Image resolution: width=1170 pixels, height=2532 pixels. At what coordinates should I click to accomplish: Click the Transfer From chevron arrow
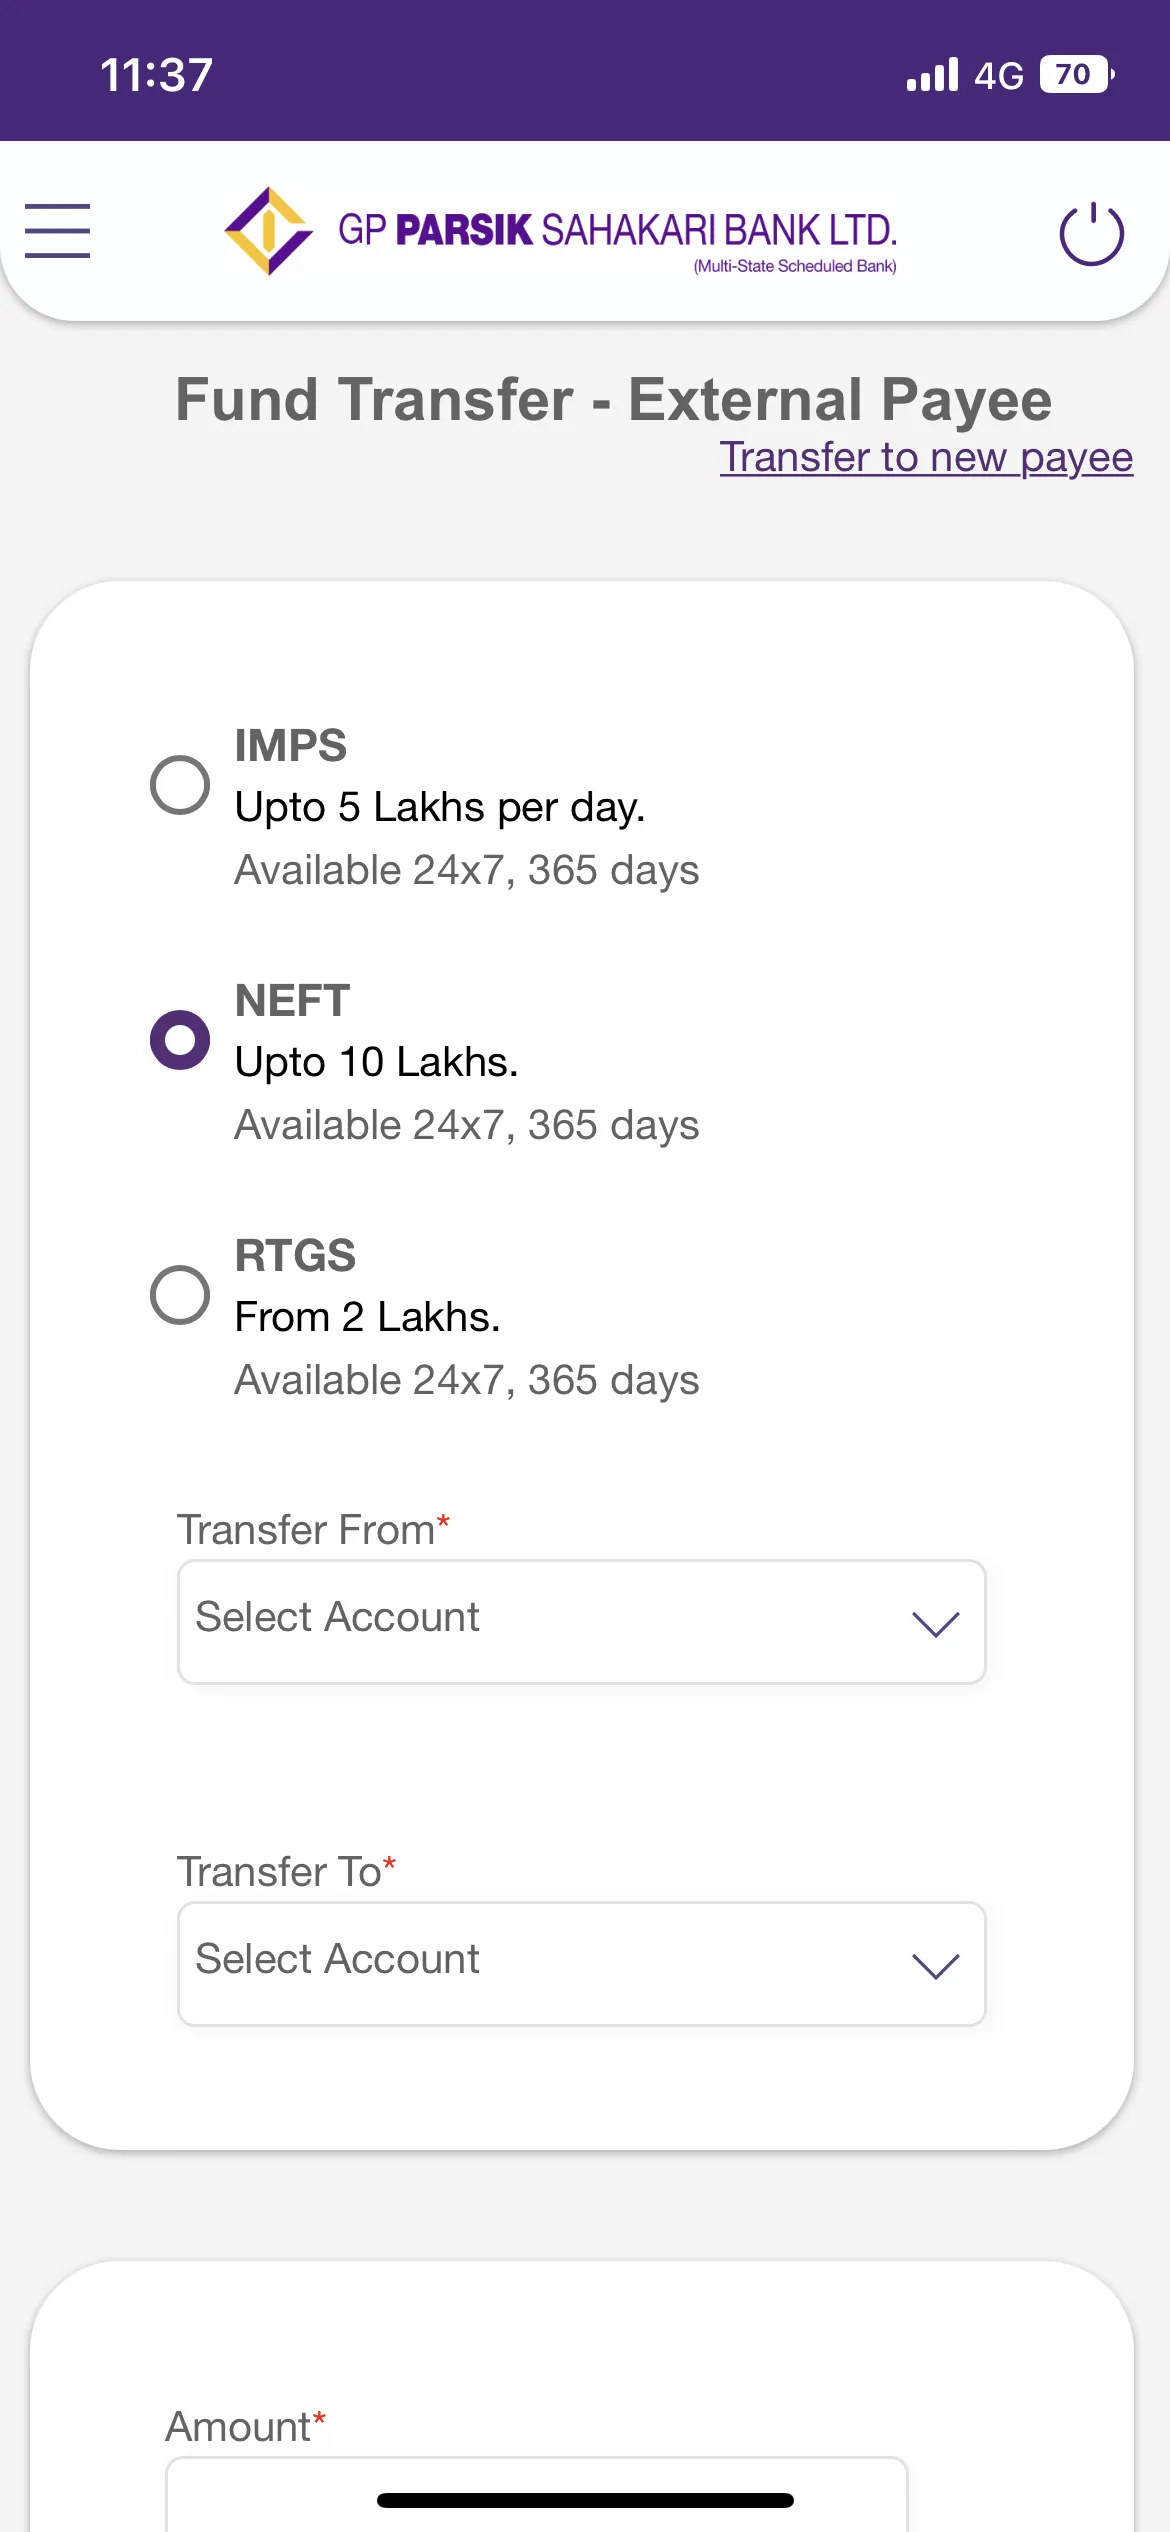[935, 1623]
